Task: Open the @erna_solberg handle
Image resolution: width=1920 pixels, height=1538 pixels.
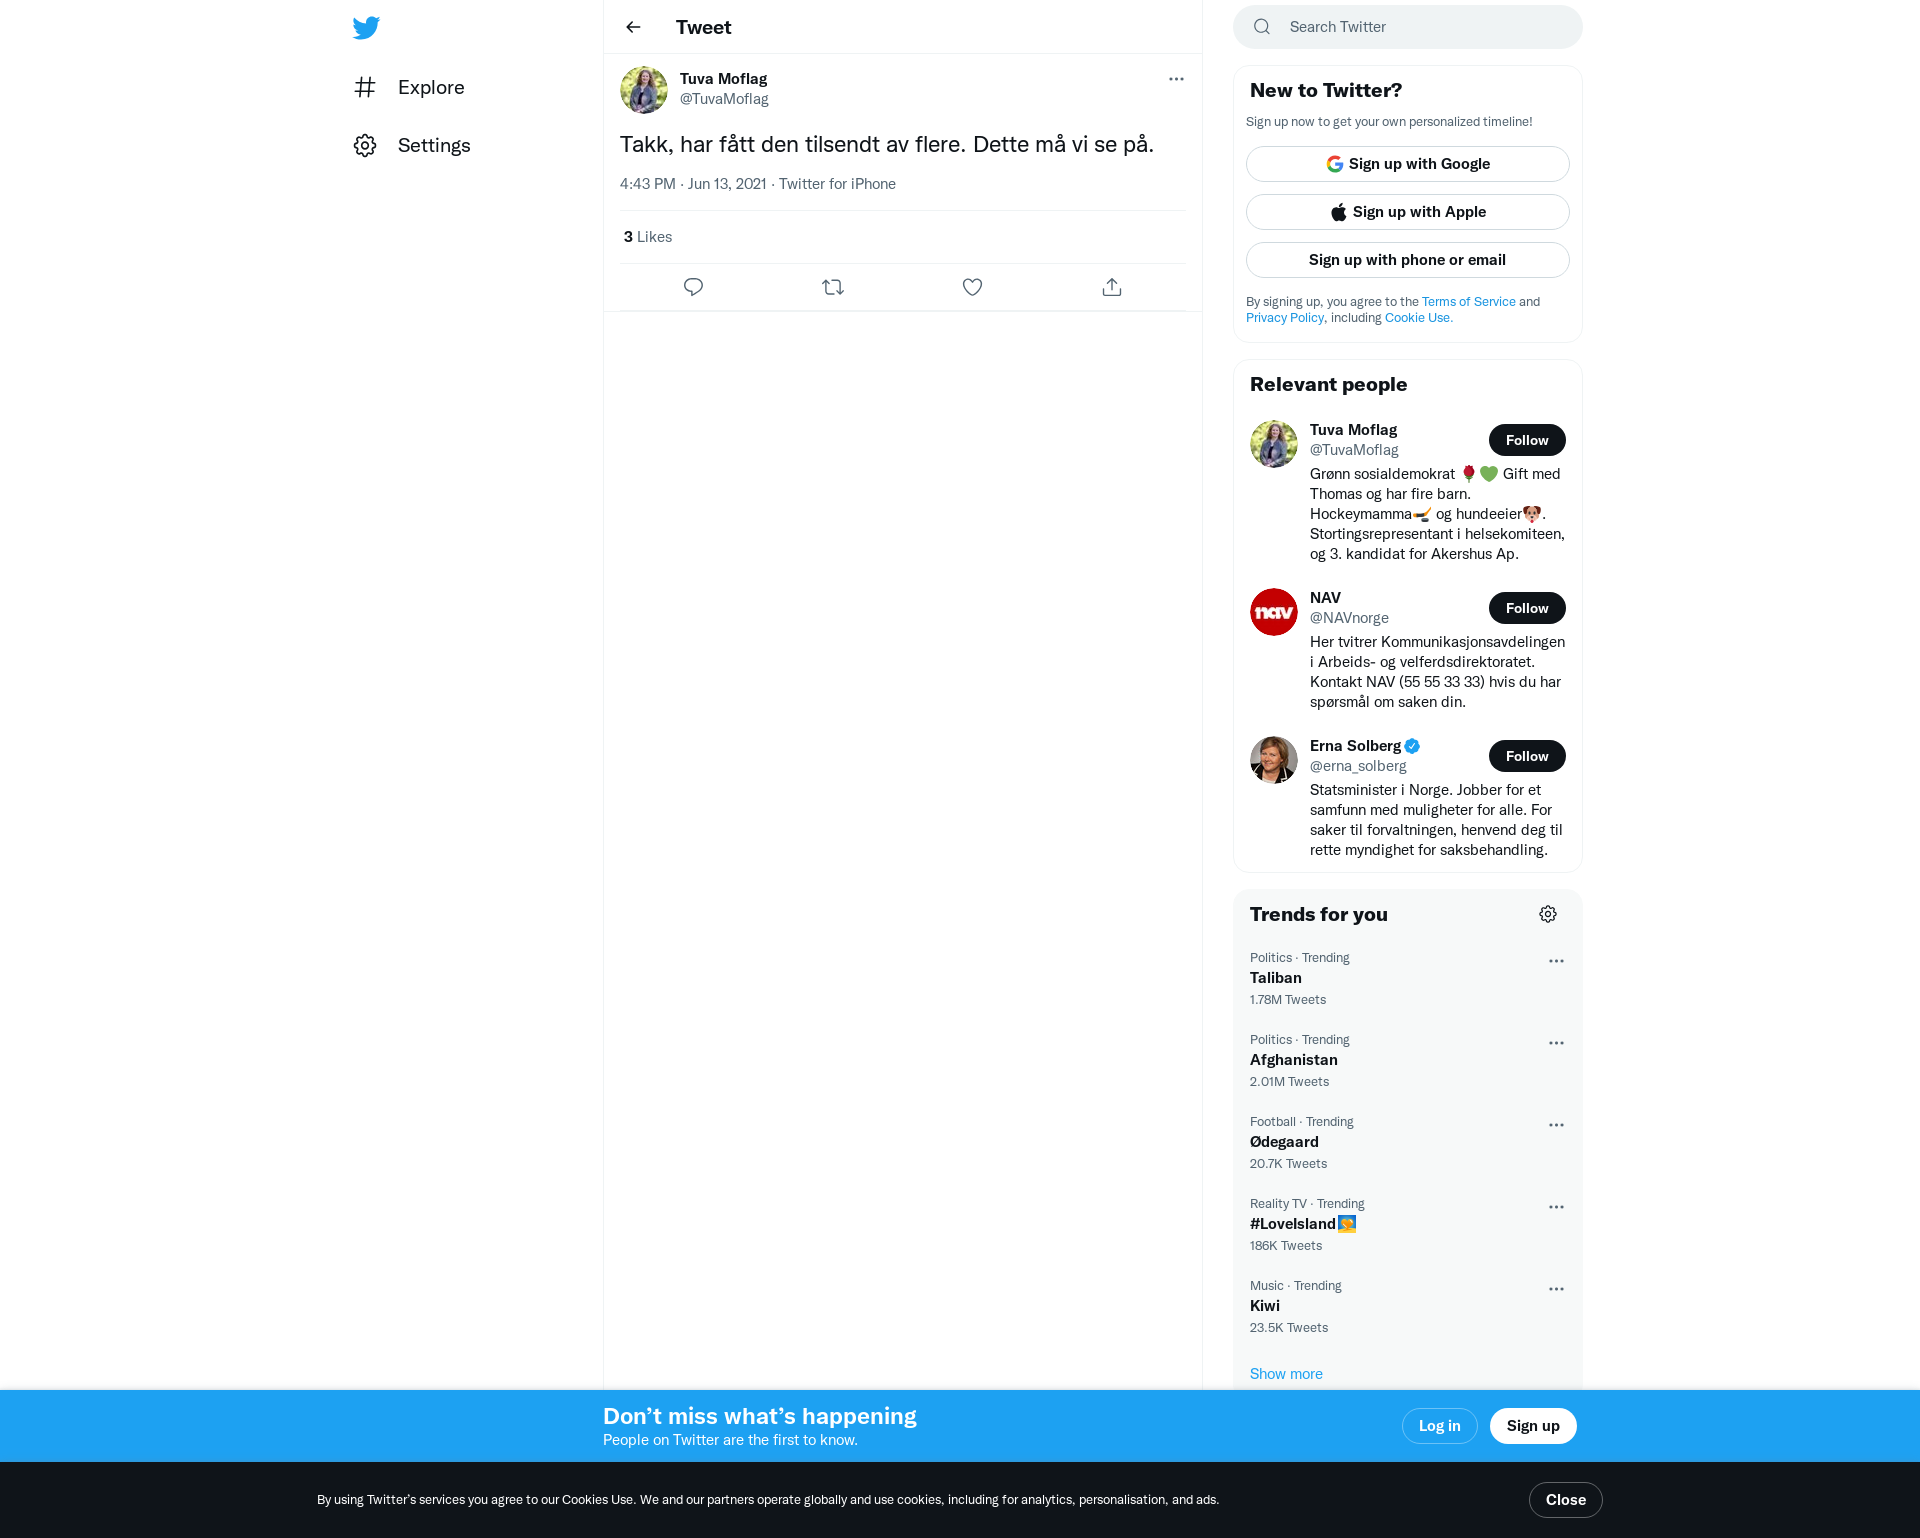Action: point(1358,766)
